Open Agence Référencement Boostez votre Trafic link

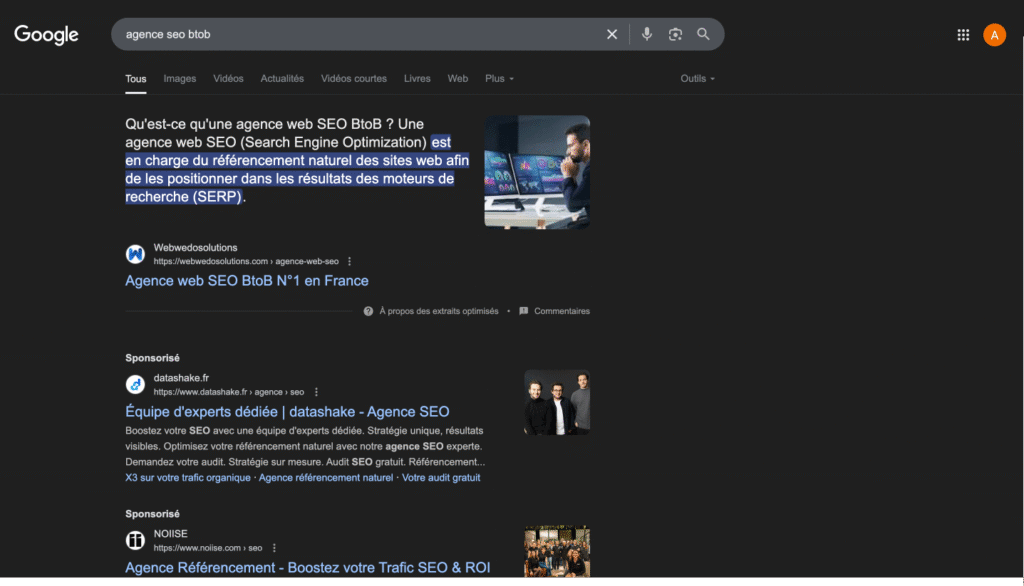pos(308,568)
